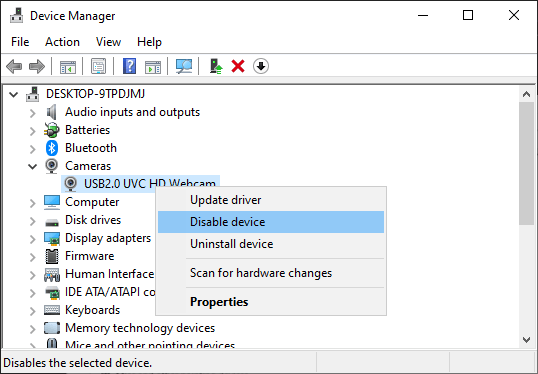Collapse the DESKTOP-9TPDJMJ root node
This screenshot has height=374, width=538.
[x=13, y=94]
